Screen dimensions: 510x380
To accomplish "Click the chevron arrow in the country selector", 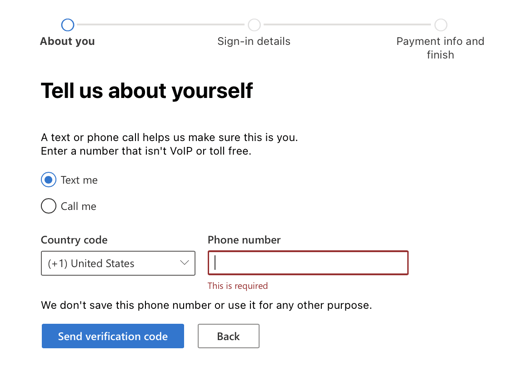I will [x=184, y=263].
